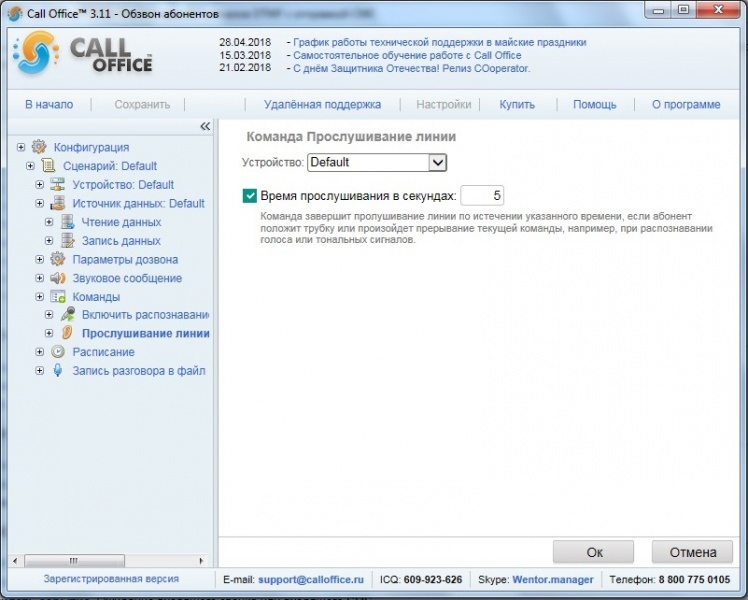Screen dimensions: 748x600
Task: Click support@calloffice.ru email link
Action: [311, 579]
